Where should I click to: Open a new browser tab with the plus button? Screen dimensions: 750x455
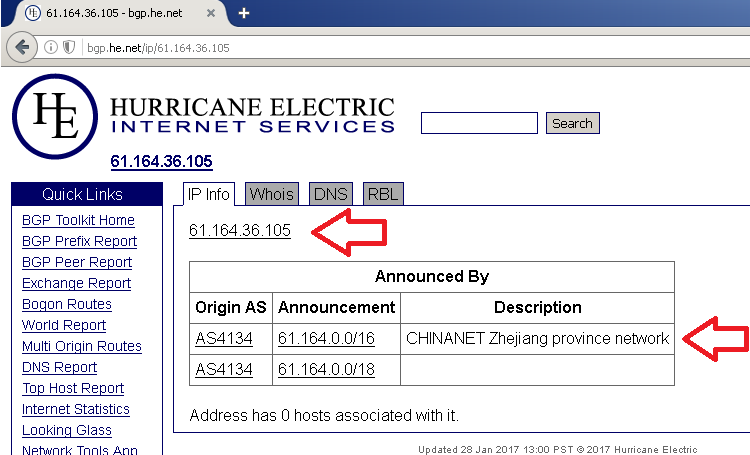click(244, 13)
